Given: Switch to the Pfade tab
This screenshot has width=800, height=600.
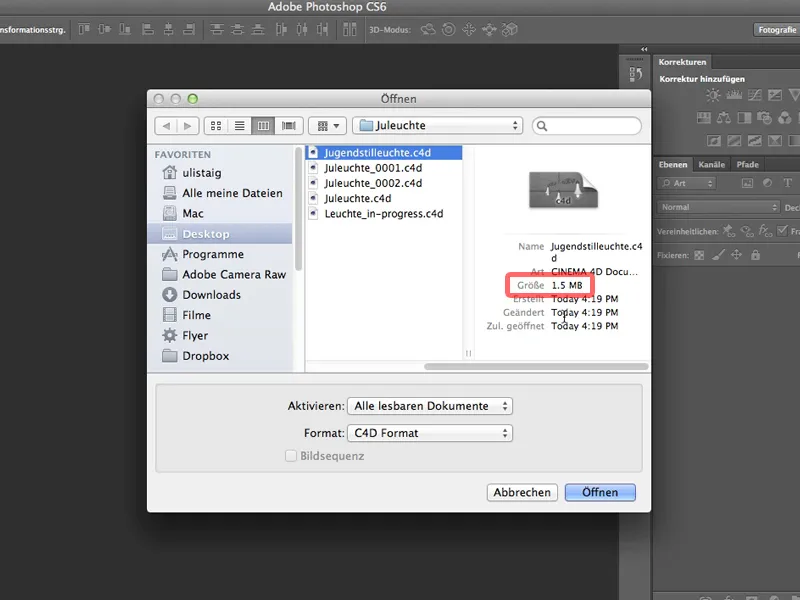Looking at the screenshot, I should coord(747,164).
